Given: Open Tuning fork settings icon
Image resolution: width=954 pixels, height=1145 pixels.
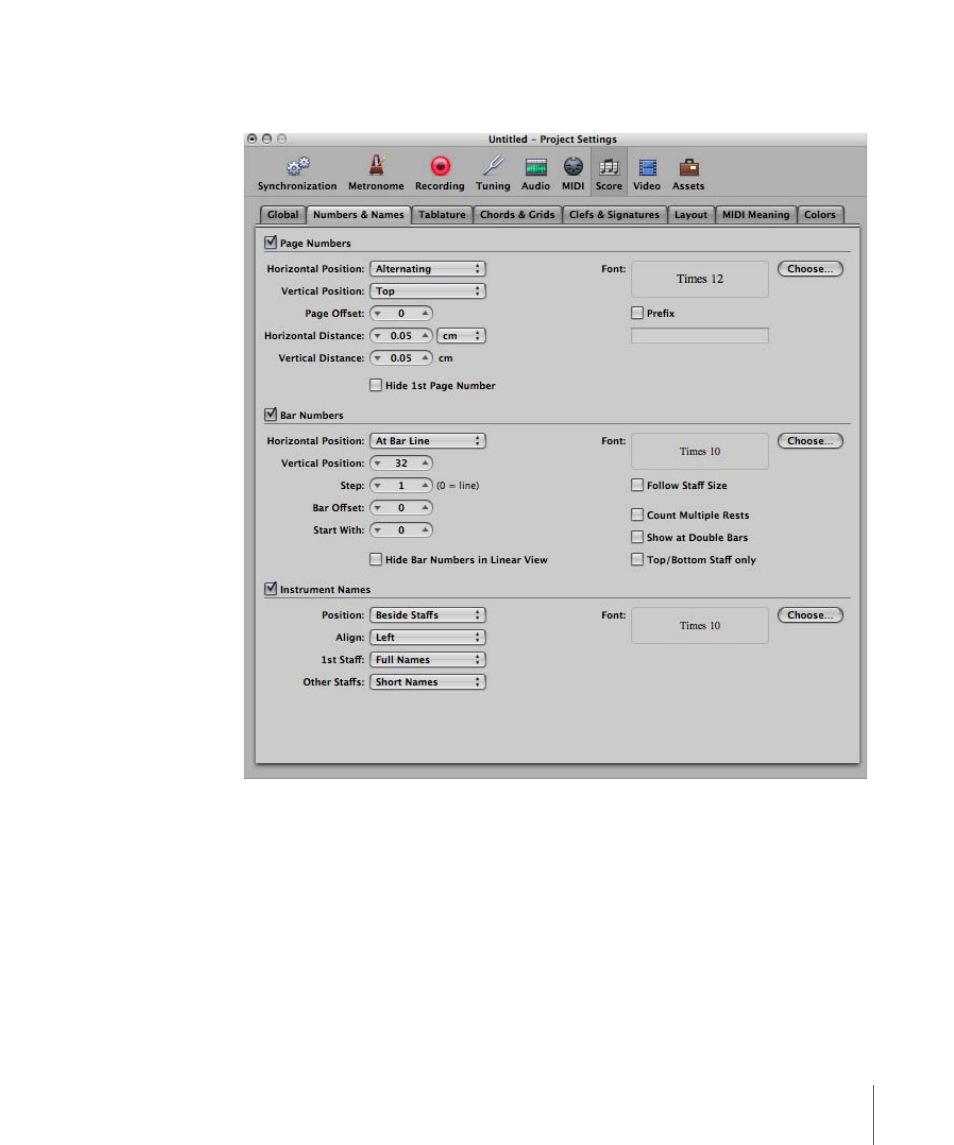Looking at the screenshot, I should point(493,166).
